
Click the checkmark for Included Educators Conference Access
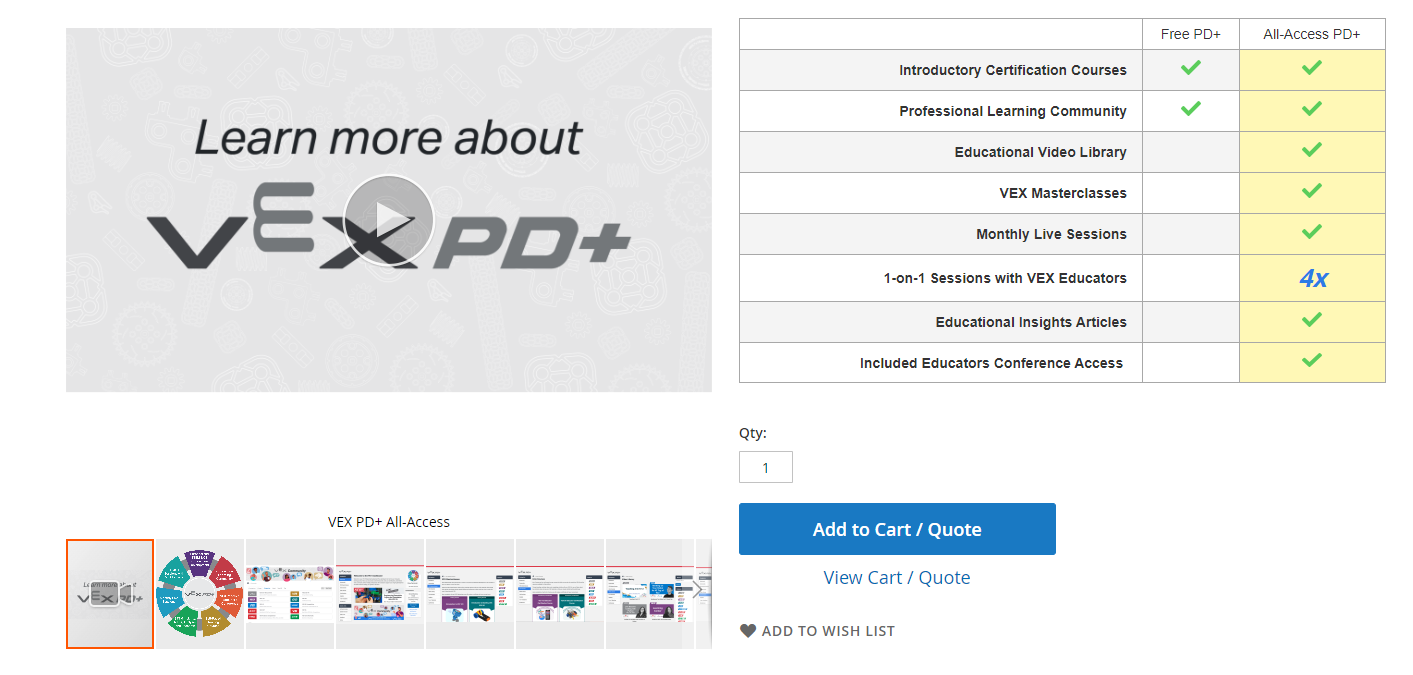pos(1312,361)
